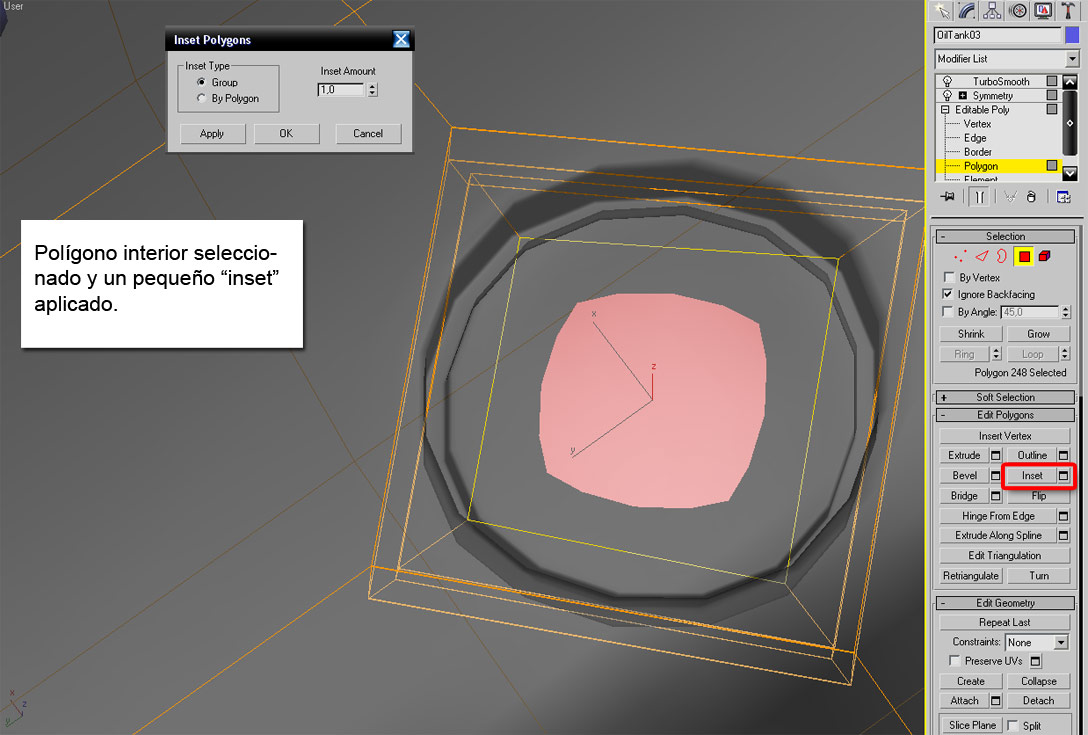Collapse the Edit Geometry rollout
This screenshot has height=735, width=1088.
point(1005,603)
